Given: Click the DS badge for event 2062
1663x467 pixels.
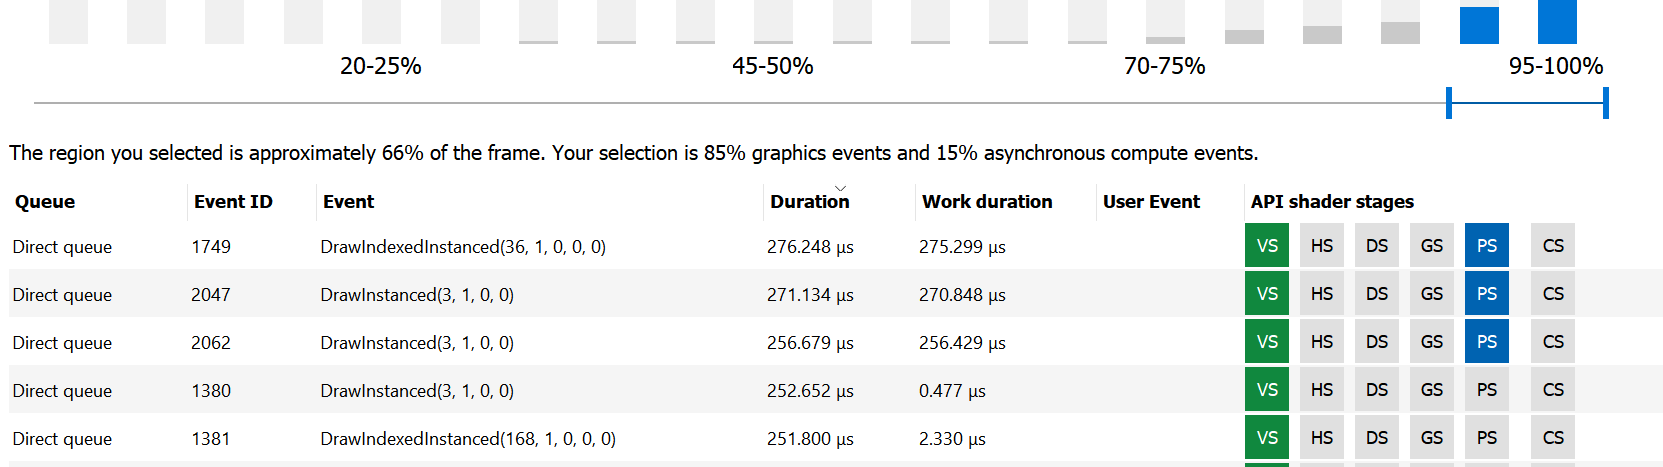Looking at the screenshot, I should (x=1376, y=342).
